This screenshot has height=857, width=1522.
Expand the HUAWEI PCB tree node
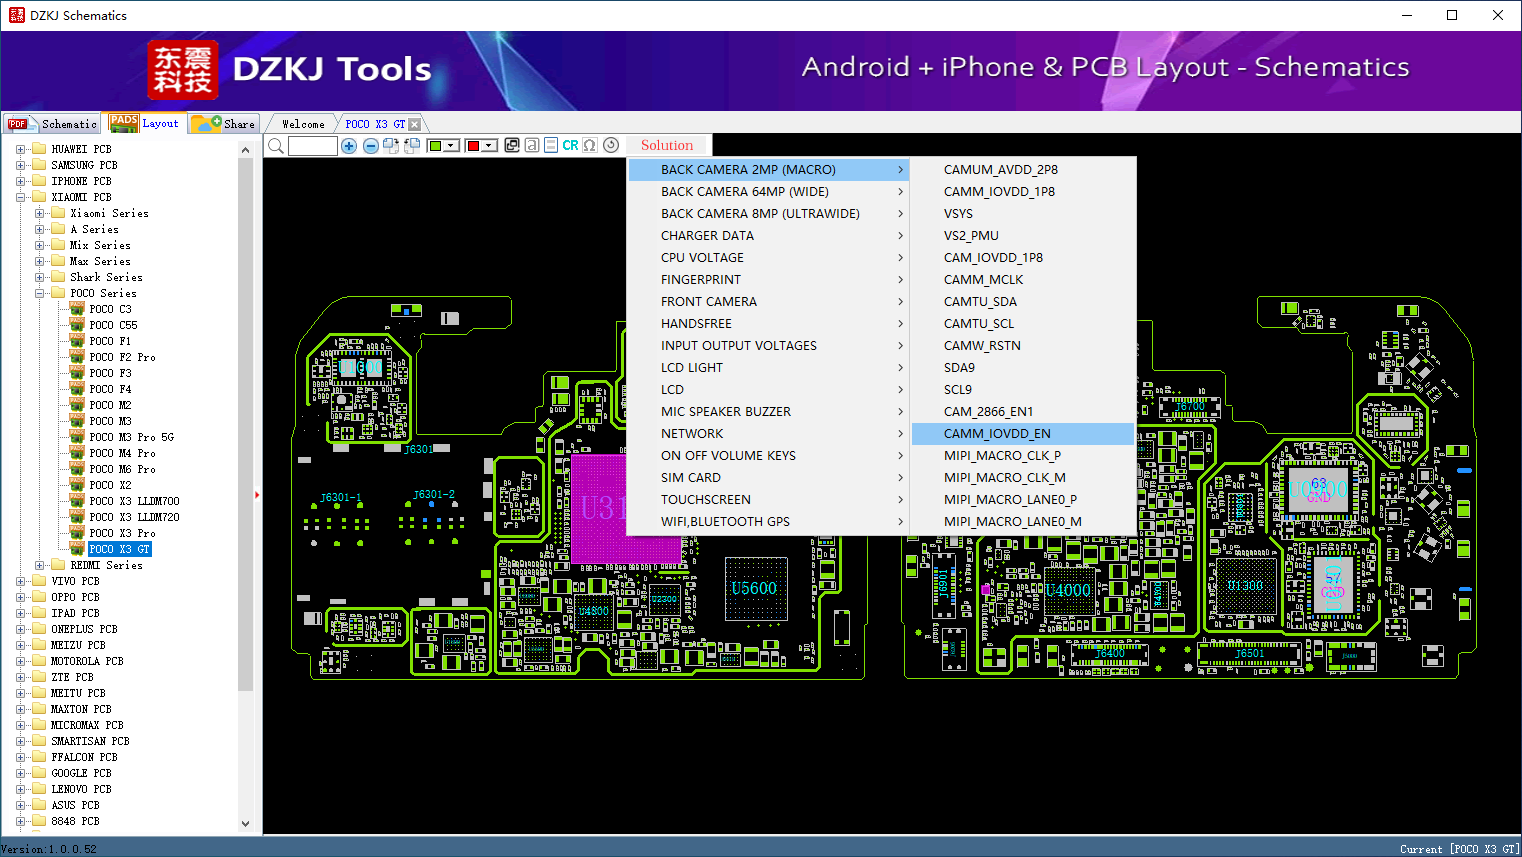[20, 149]
